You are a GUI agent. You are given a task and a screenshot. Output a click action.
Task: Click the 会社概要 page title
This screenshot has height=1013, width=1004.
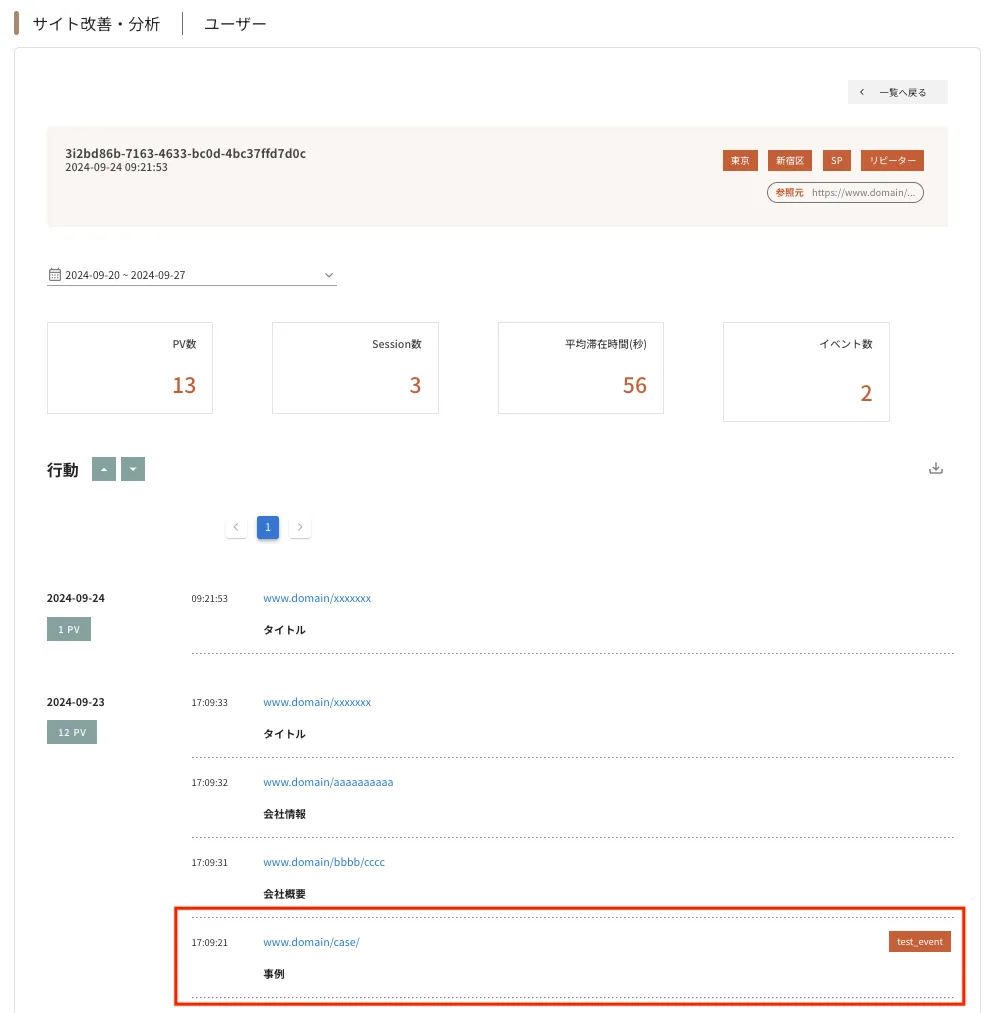[284, 894]
